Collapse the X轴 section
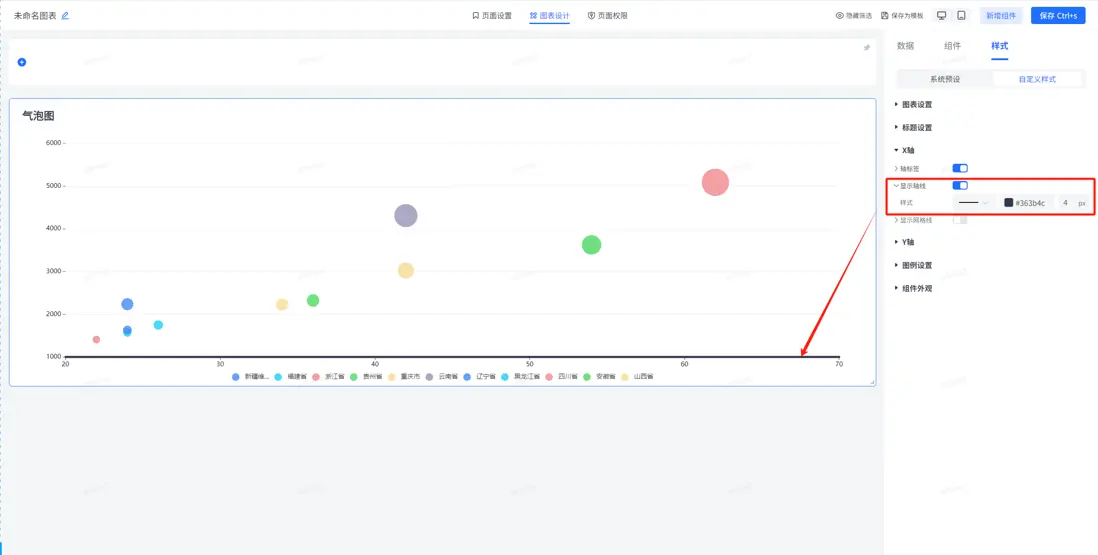The height and width of the screenshot is (555, 1098). pyautogui.click(x=905, y=150)
